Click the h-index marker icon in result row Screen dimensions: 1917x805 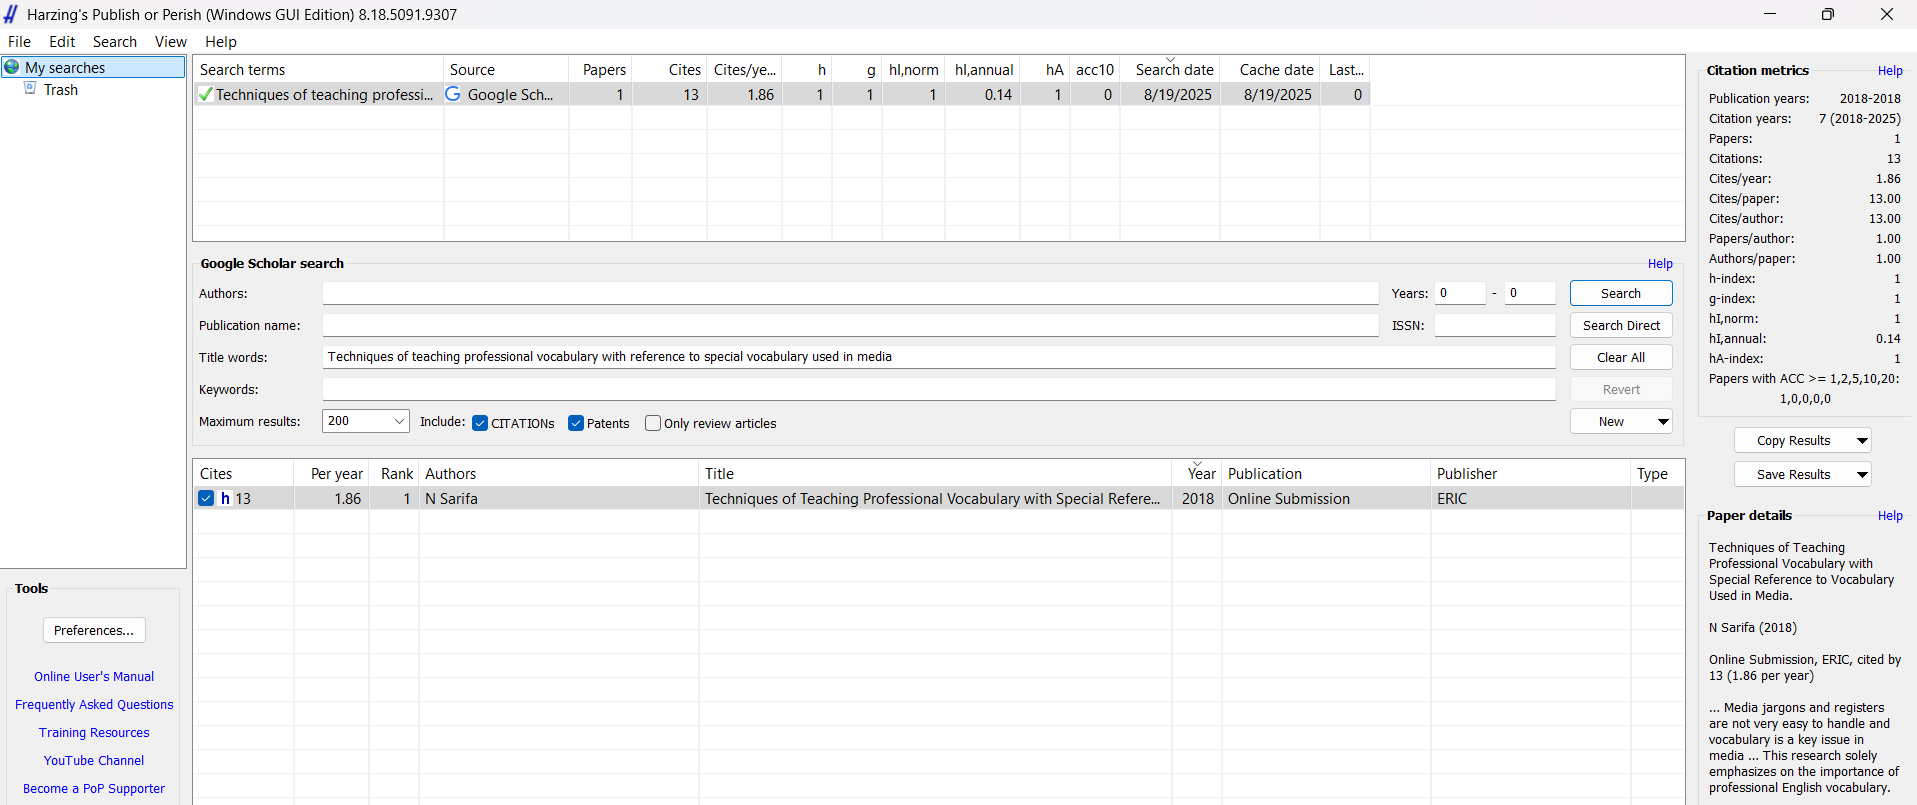click(x=225, y=498)
